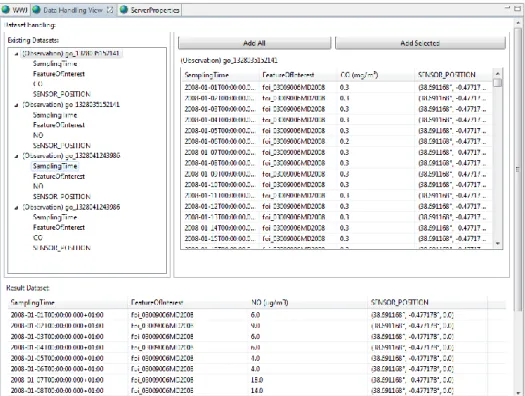Screen dimensions: 525x396
Task: Sort upper table by CO (mg/m³) column
Action: 376,75
